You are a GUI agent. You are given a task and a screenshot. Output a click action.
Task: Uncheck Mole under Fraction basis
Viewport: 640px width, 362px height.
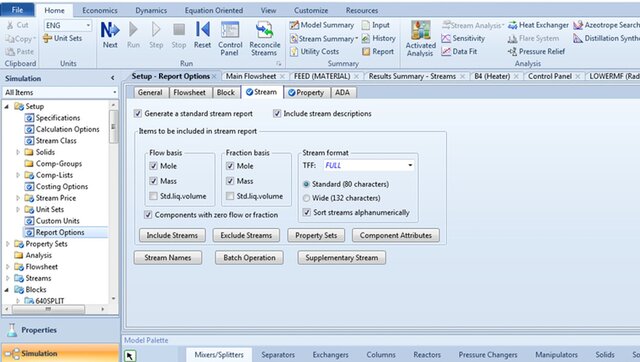point(230,166)
